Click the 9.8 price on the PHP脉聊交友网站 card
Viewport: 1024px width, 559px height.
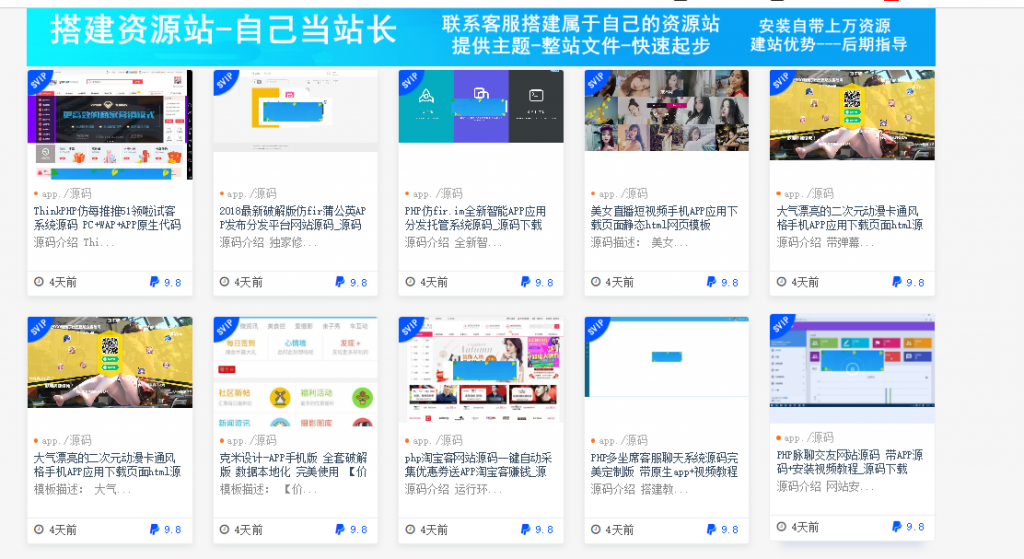pos(915,527)
